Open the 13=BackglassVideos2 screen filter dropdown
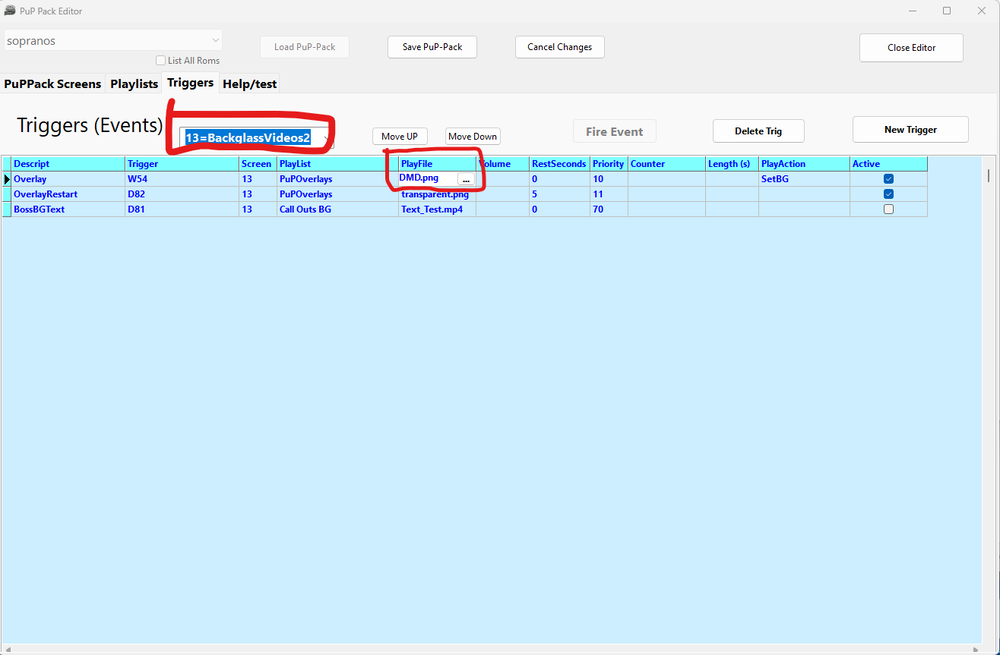Screen dimensions: 1000x655 coord(327,138)
